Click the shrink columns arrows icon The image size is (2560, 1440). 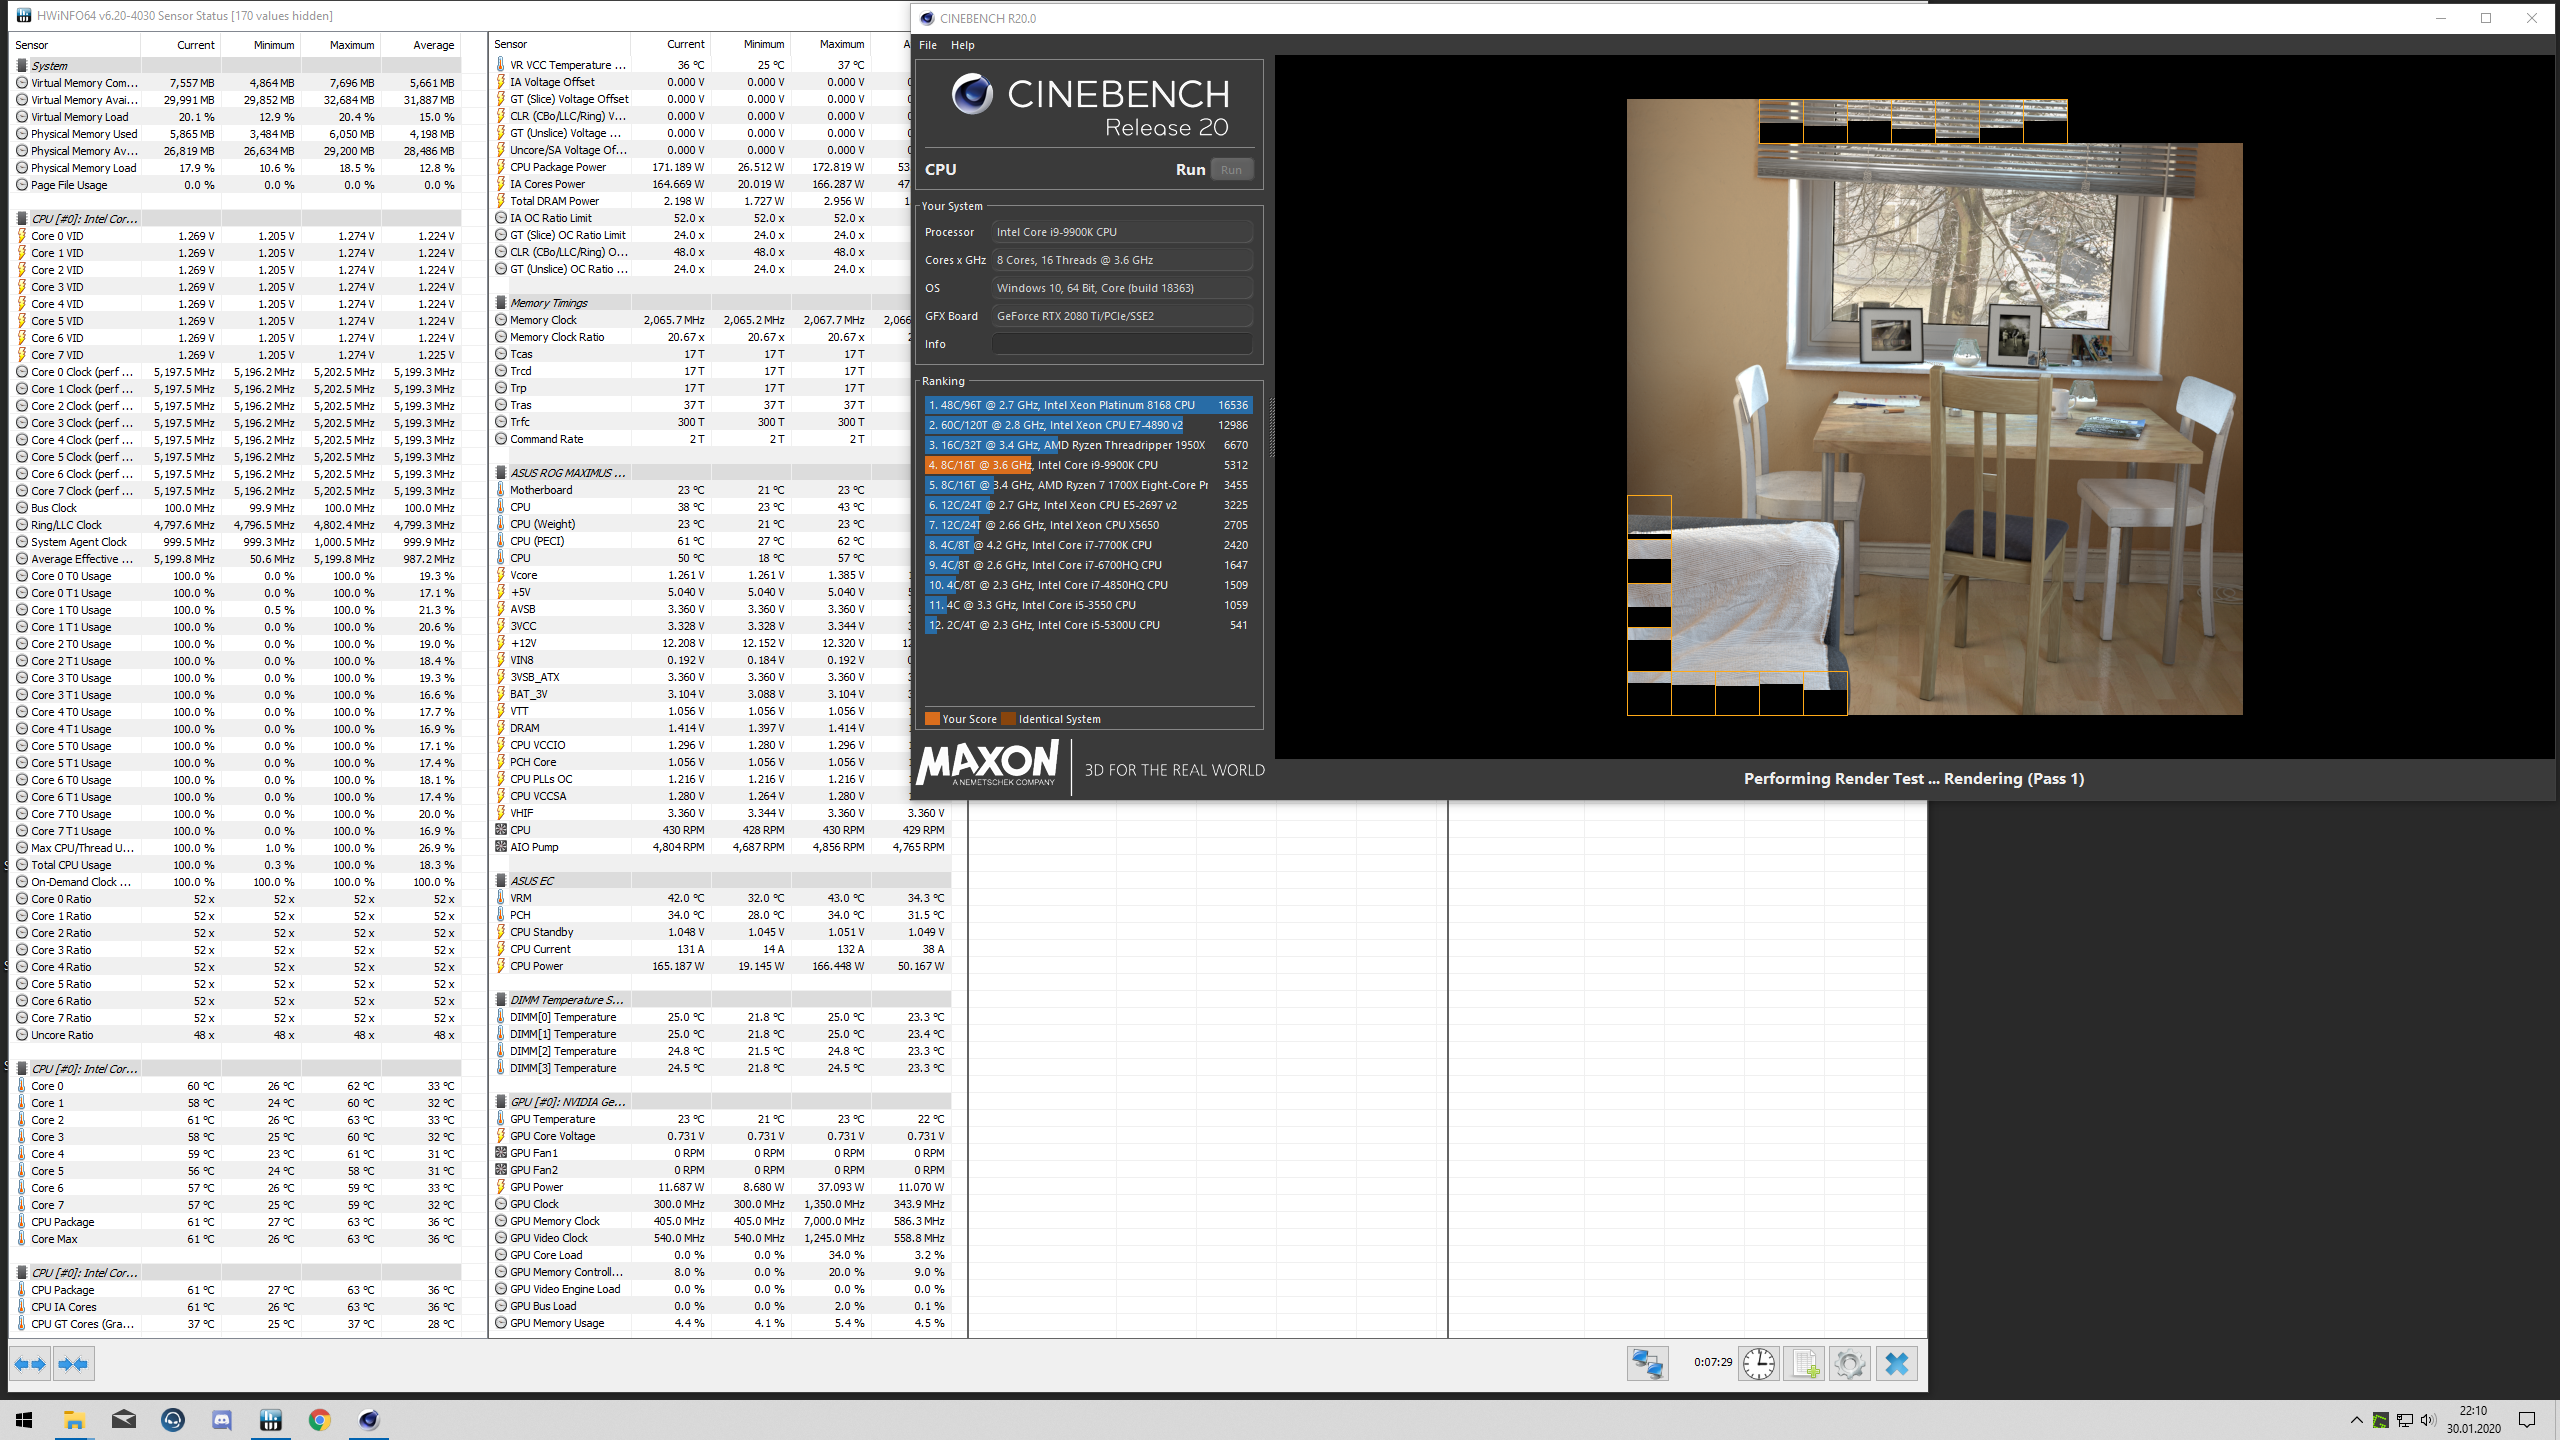click(x=73, y=1364)
